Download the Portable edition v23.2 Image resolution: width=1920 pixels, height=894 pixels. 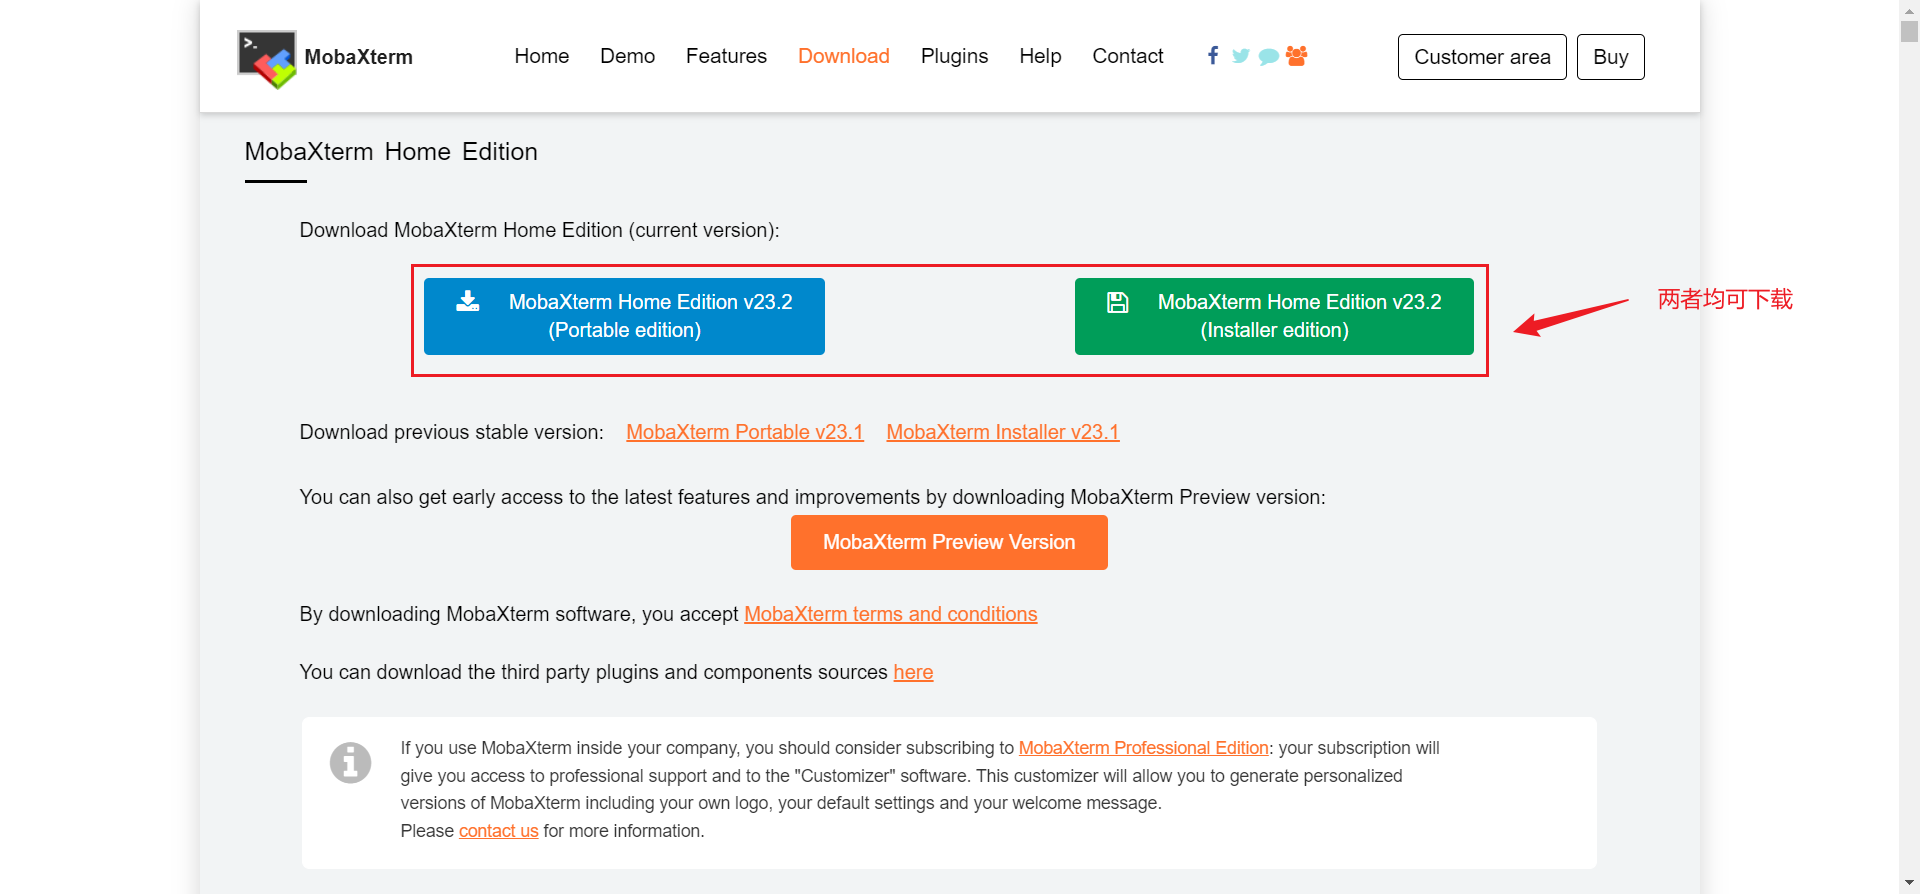[x=624, y=316]
